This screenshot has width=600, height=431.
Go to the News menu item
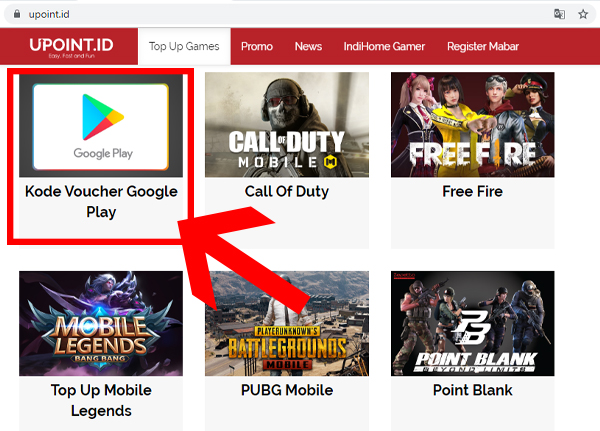pos(308,47)
